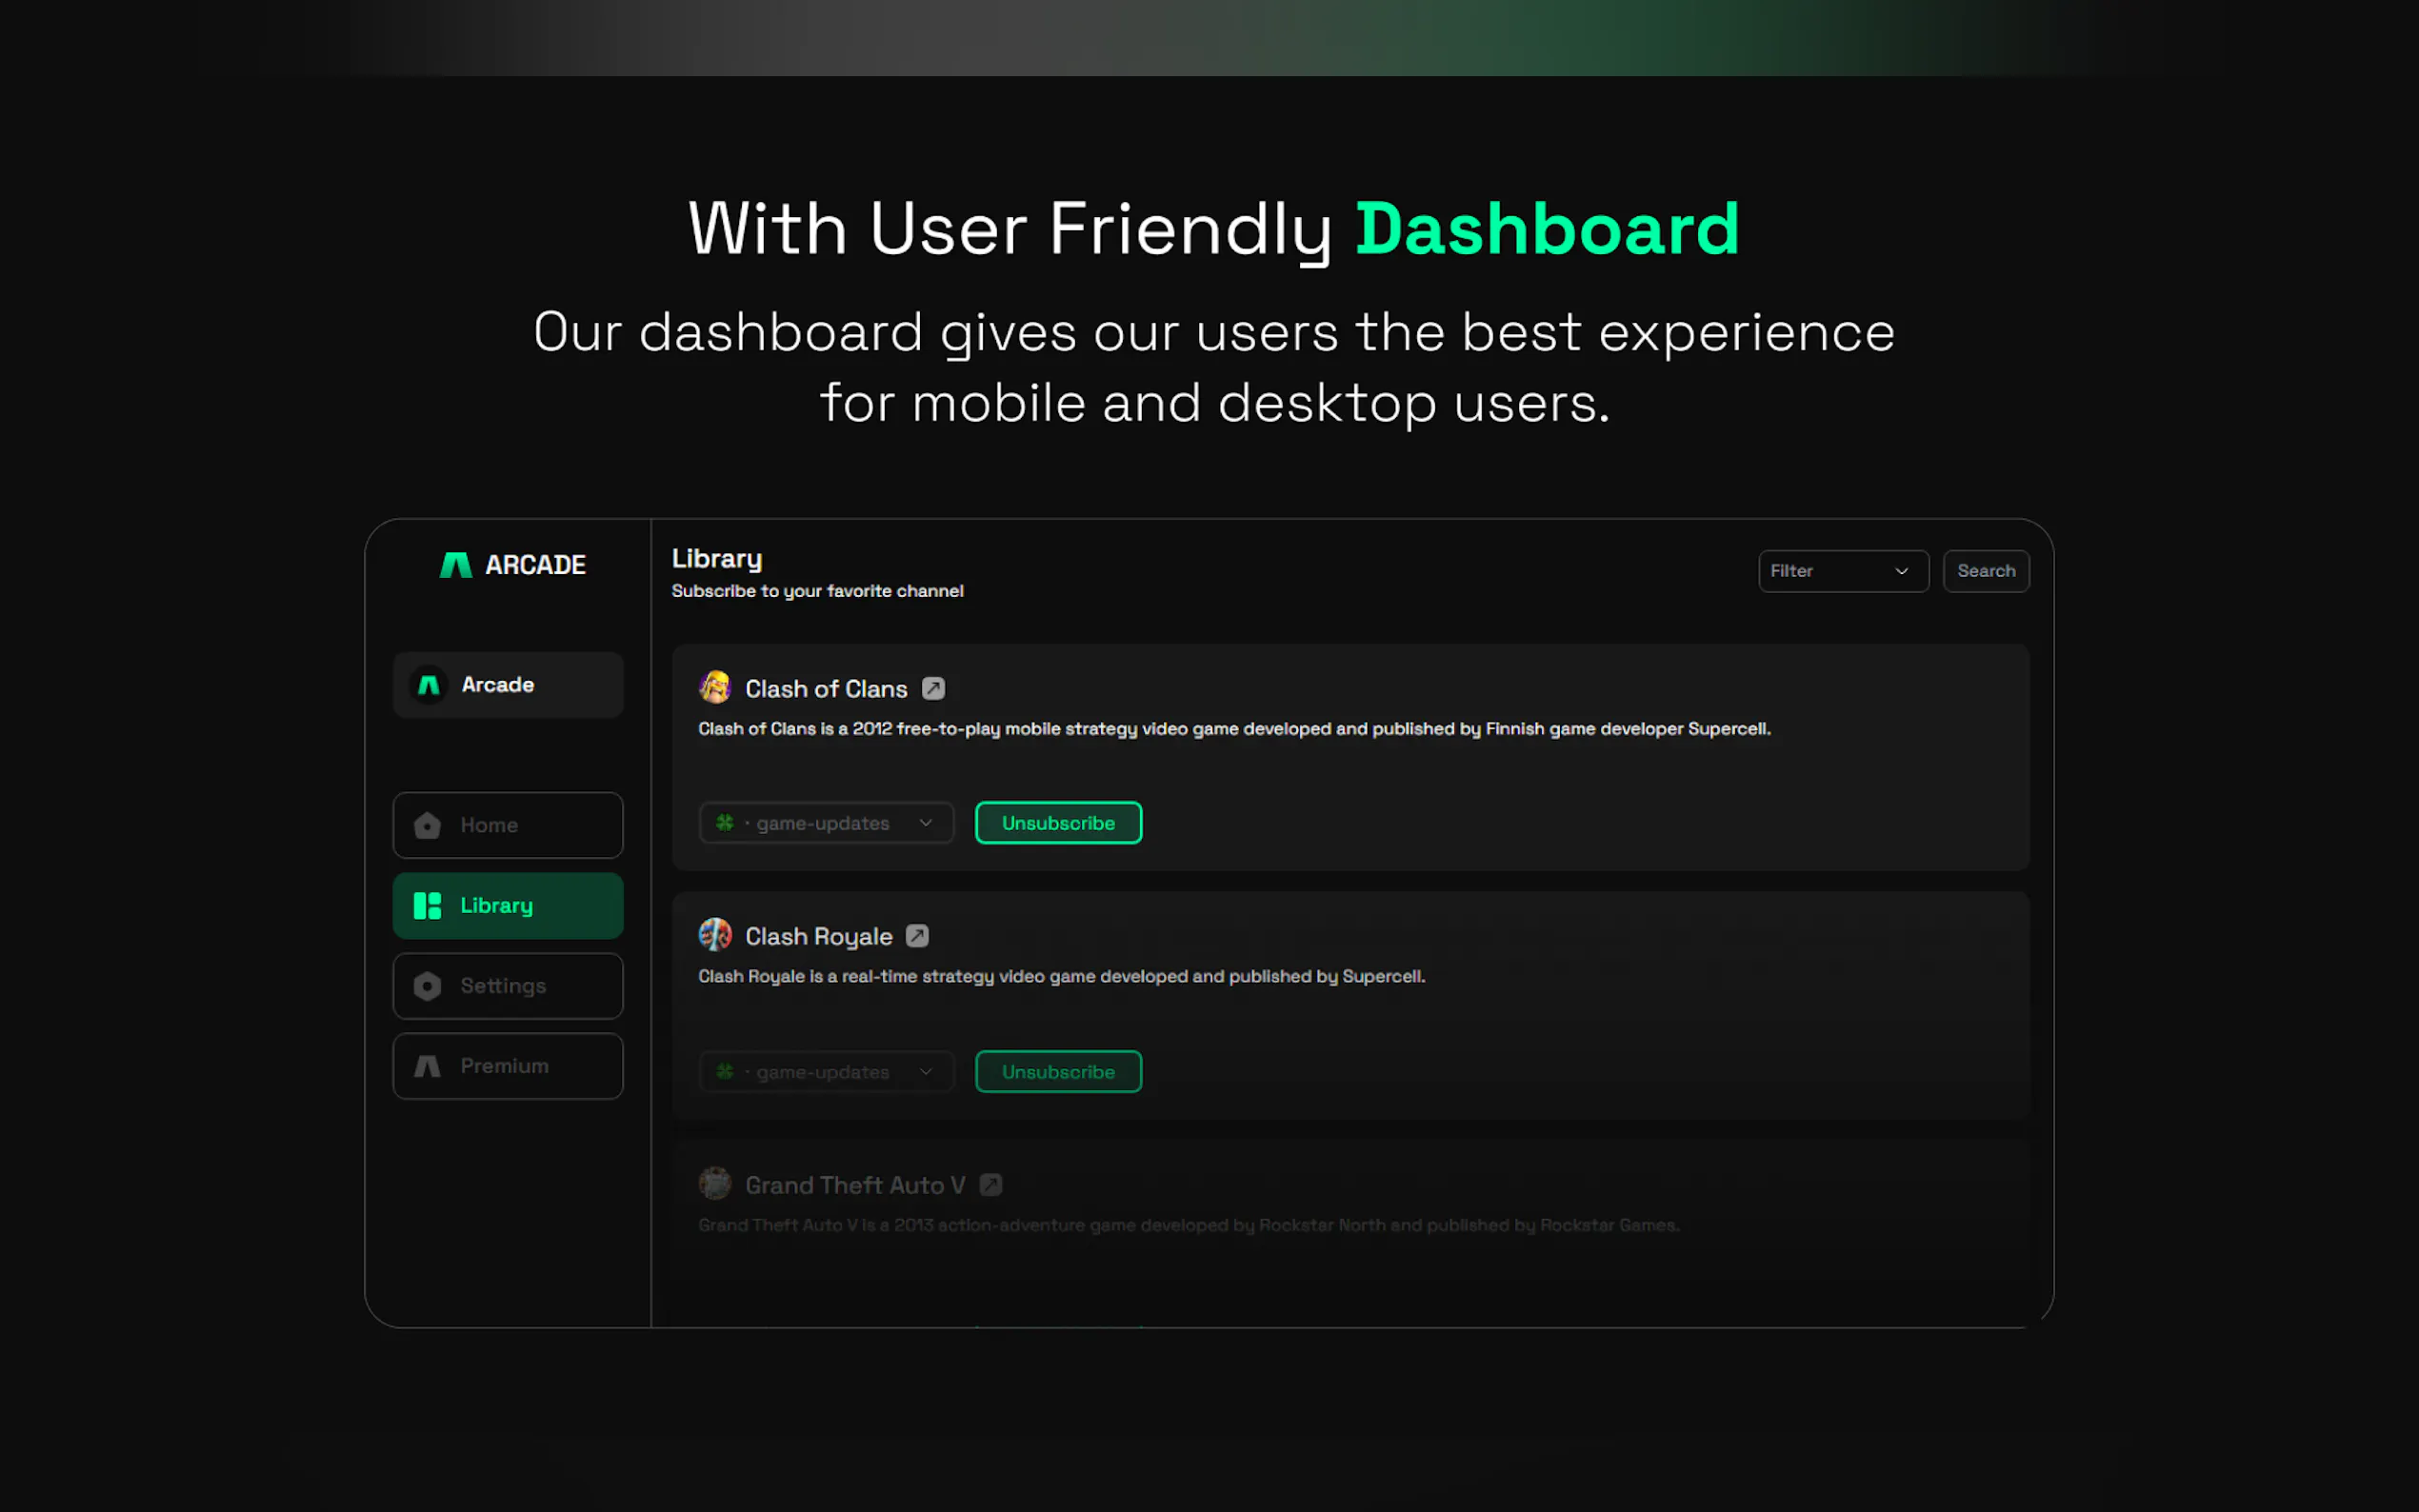This screenshot has width=2419, height=1512.
Task: Click the Search field
Action: tap(1985, 571)
